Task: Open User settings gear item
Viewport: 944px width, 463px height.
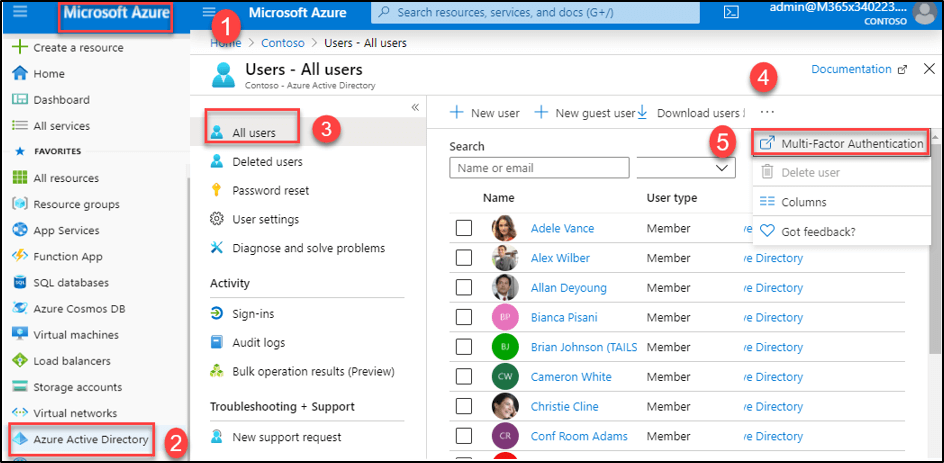Action: coord(264,219)
